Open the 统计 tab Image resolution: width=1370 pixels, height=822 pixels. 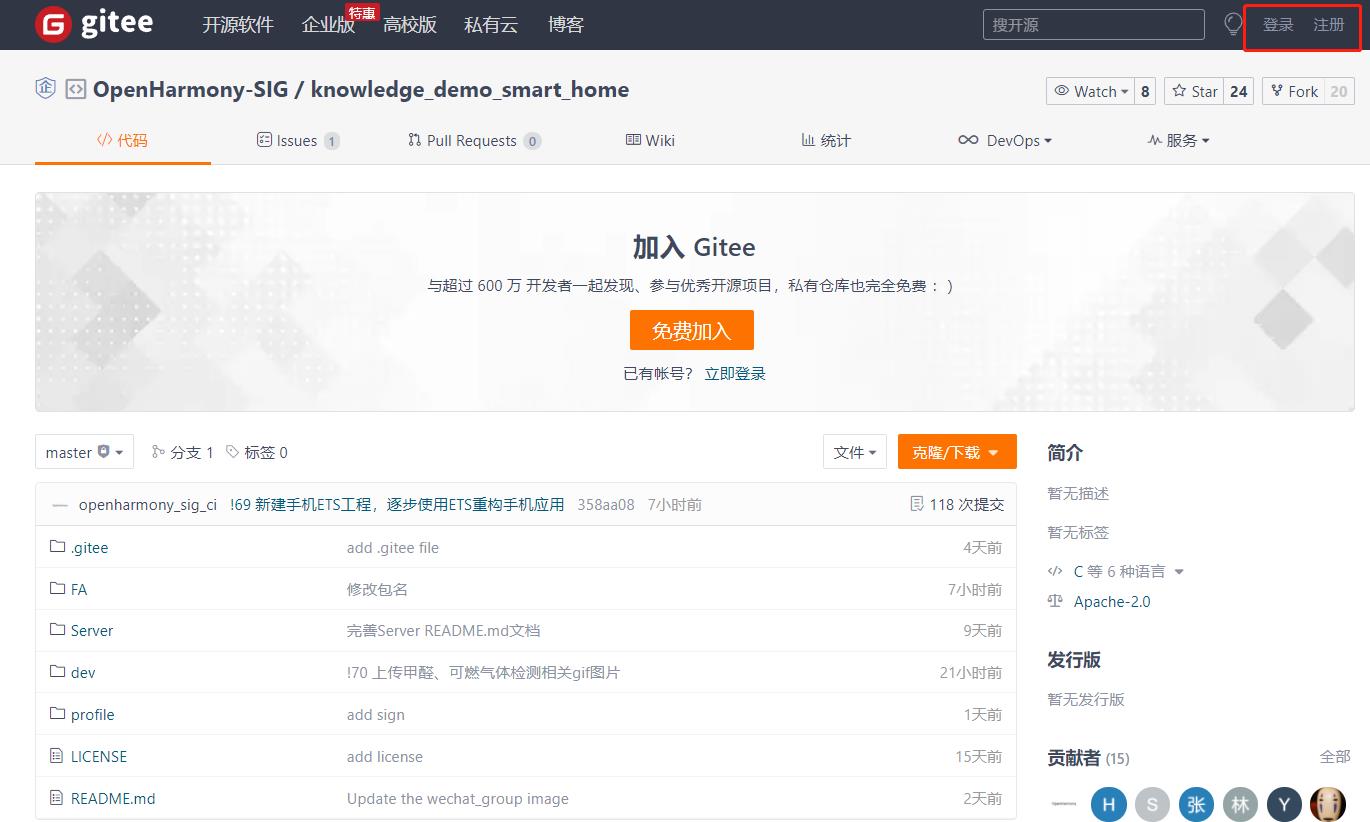pos(826,140)
